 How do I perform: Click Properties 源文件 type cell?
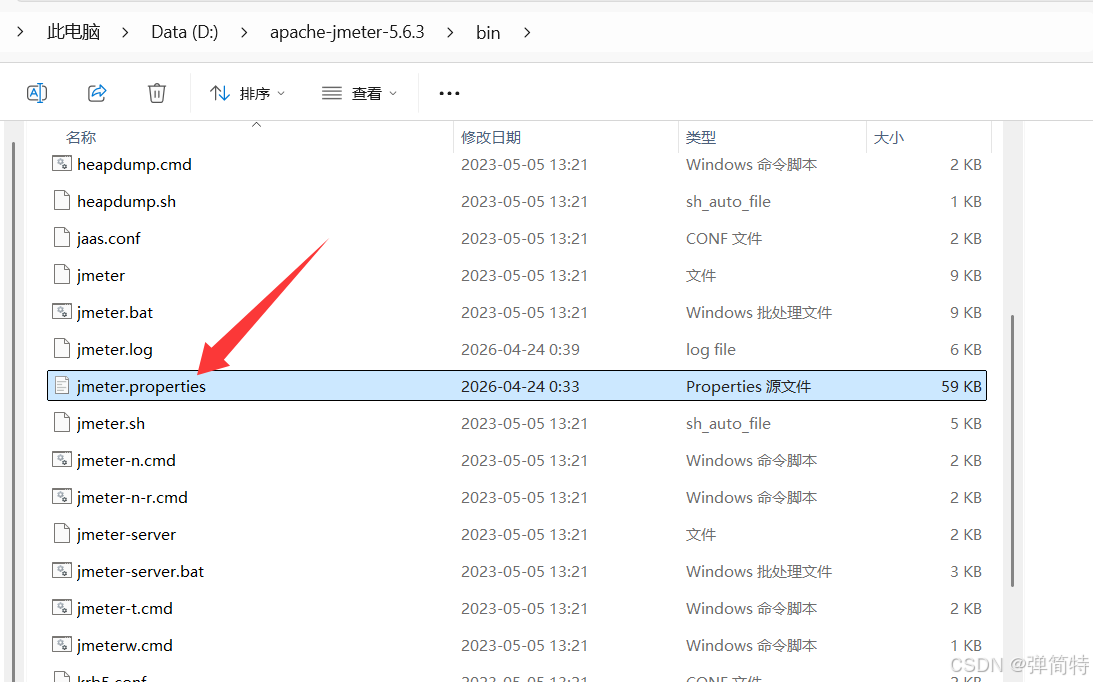[x=748, y=386]
